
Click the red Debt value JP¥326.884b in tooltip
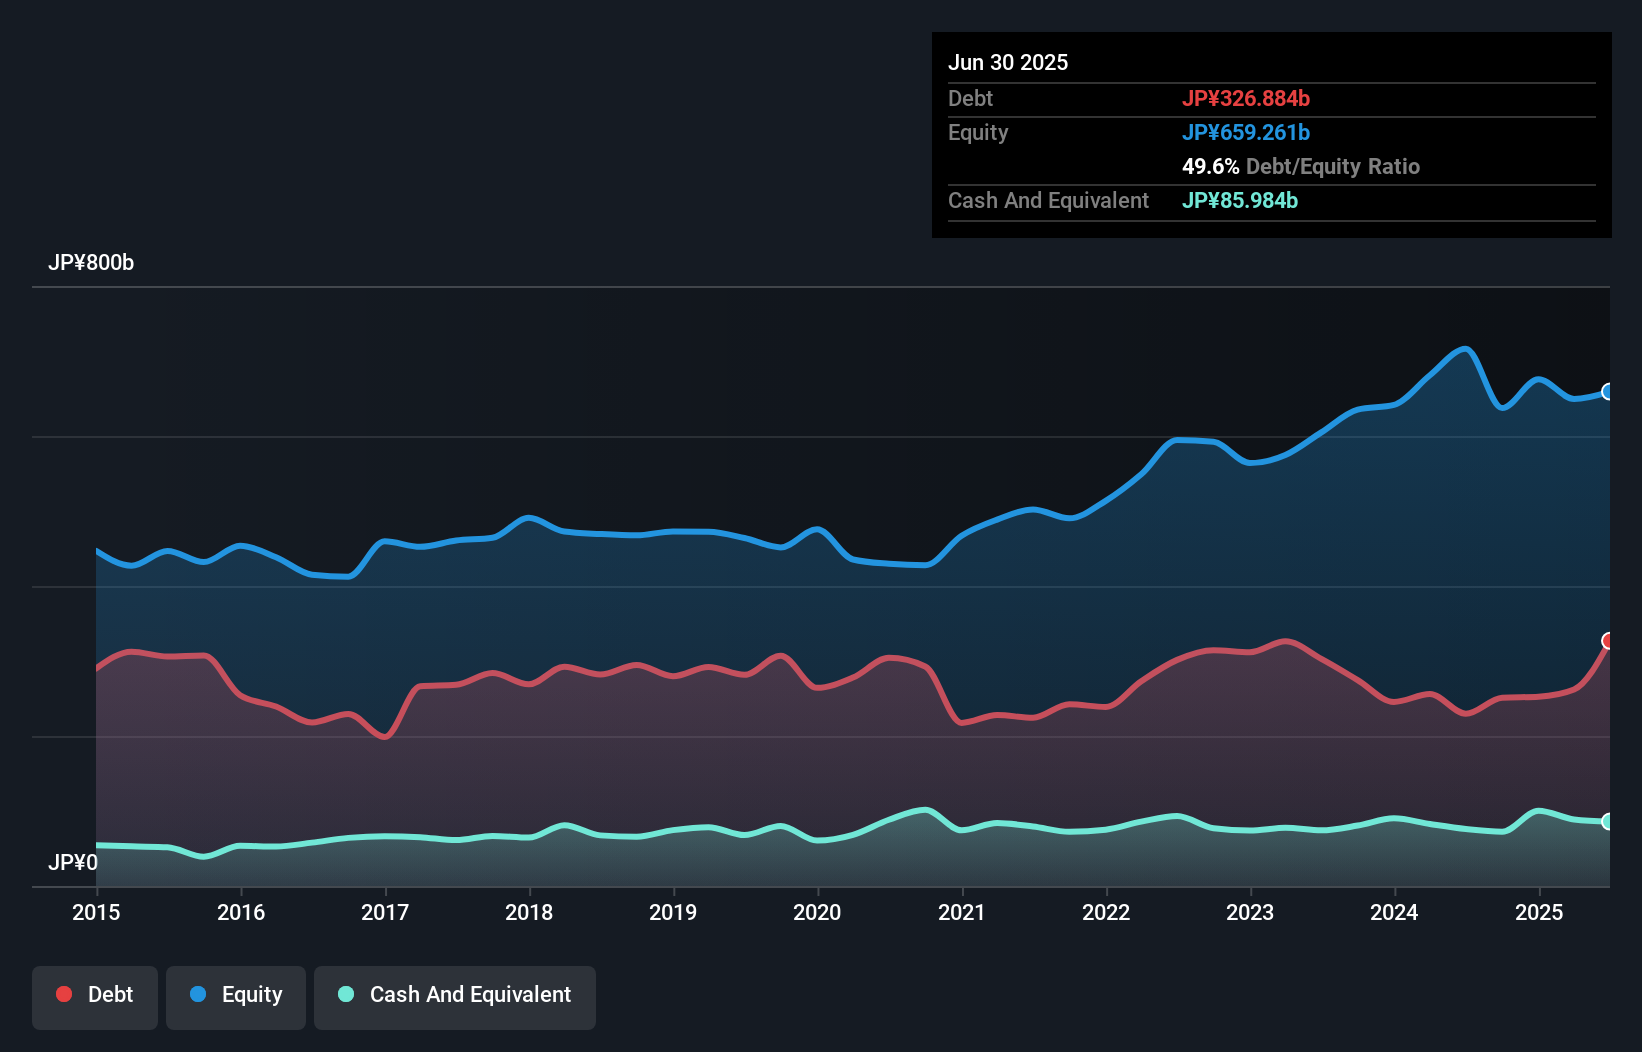[1246, 98]
